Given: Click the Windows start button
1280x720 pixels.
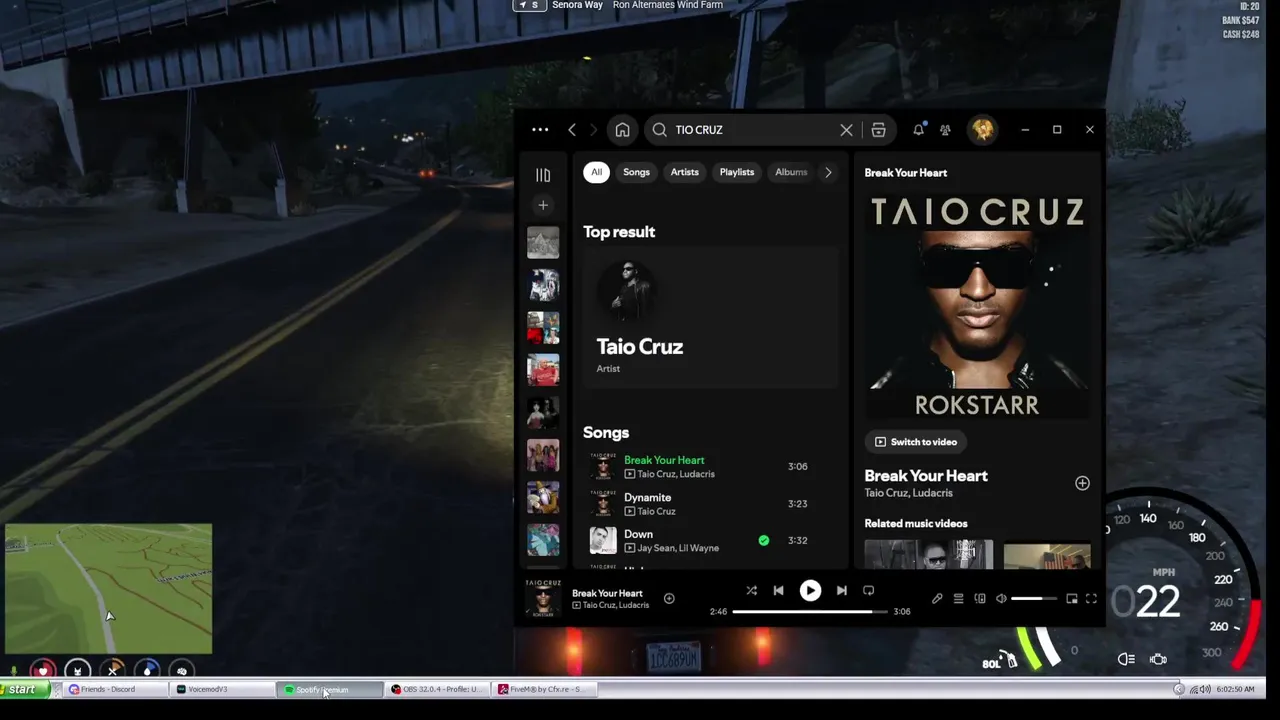Looking at the screenshot, I should coord(23,689).
